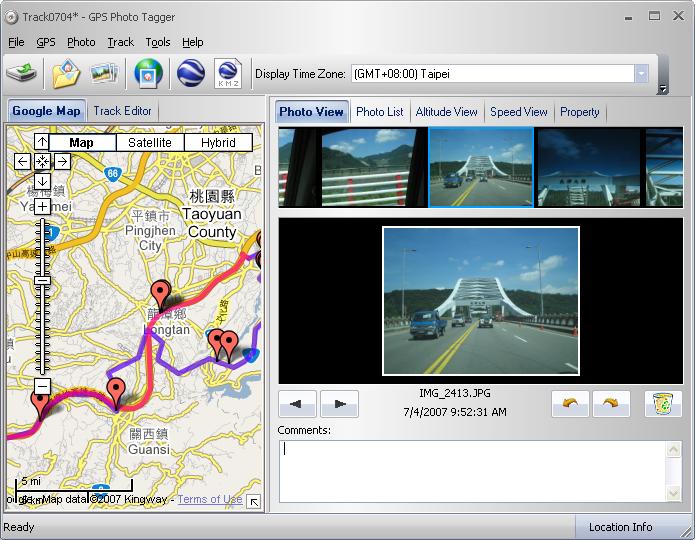Pan the map right with the arrow
The image size is (695, 540).
point(62,161)
